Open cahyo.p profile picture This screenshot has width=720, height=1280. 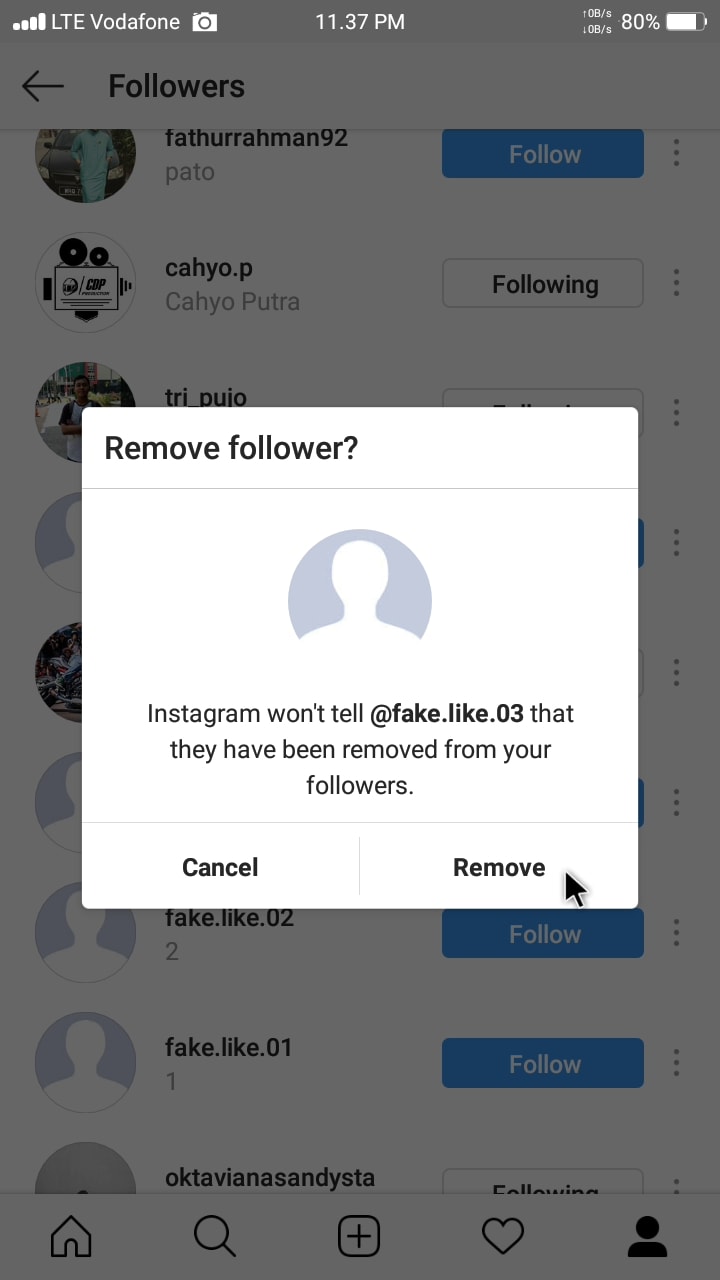tap(85, 283)
